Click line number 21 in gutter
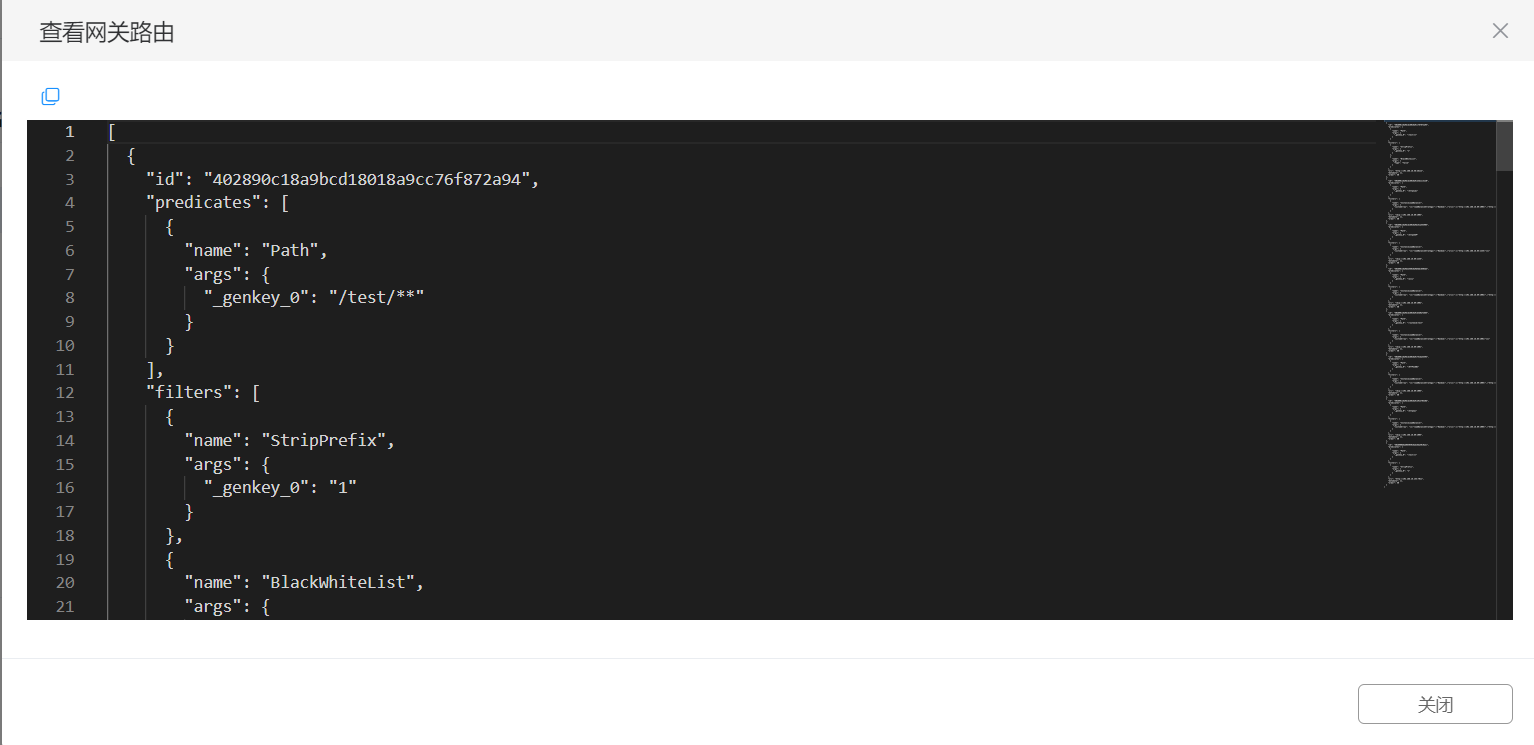1534x745 pixels. (65, 606)
